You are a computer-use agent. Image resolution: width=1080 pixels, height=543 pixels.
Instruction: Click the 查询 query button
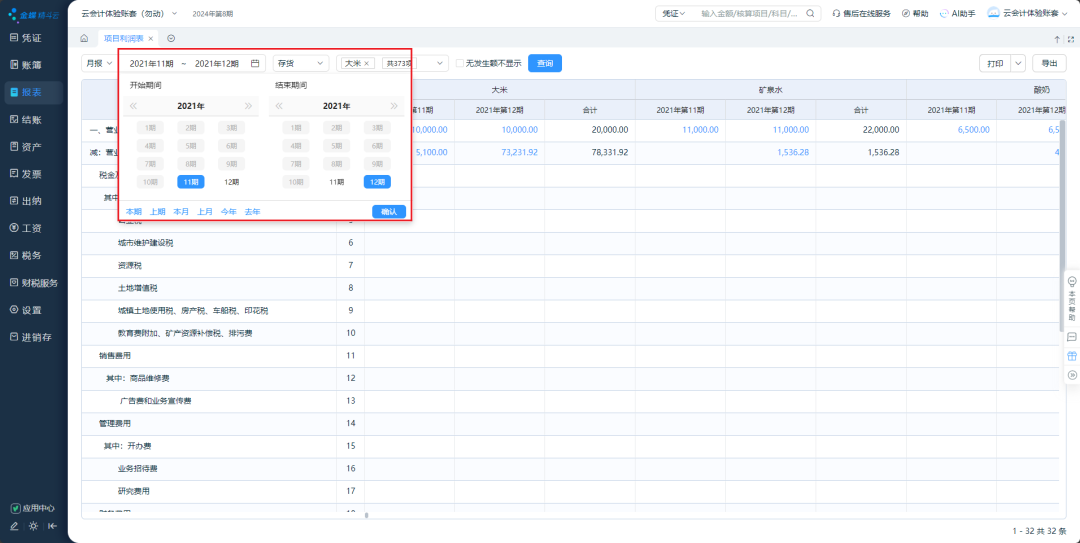point(545,63)
